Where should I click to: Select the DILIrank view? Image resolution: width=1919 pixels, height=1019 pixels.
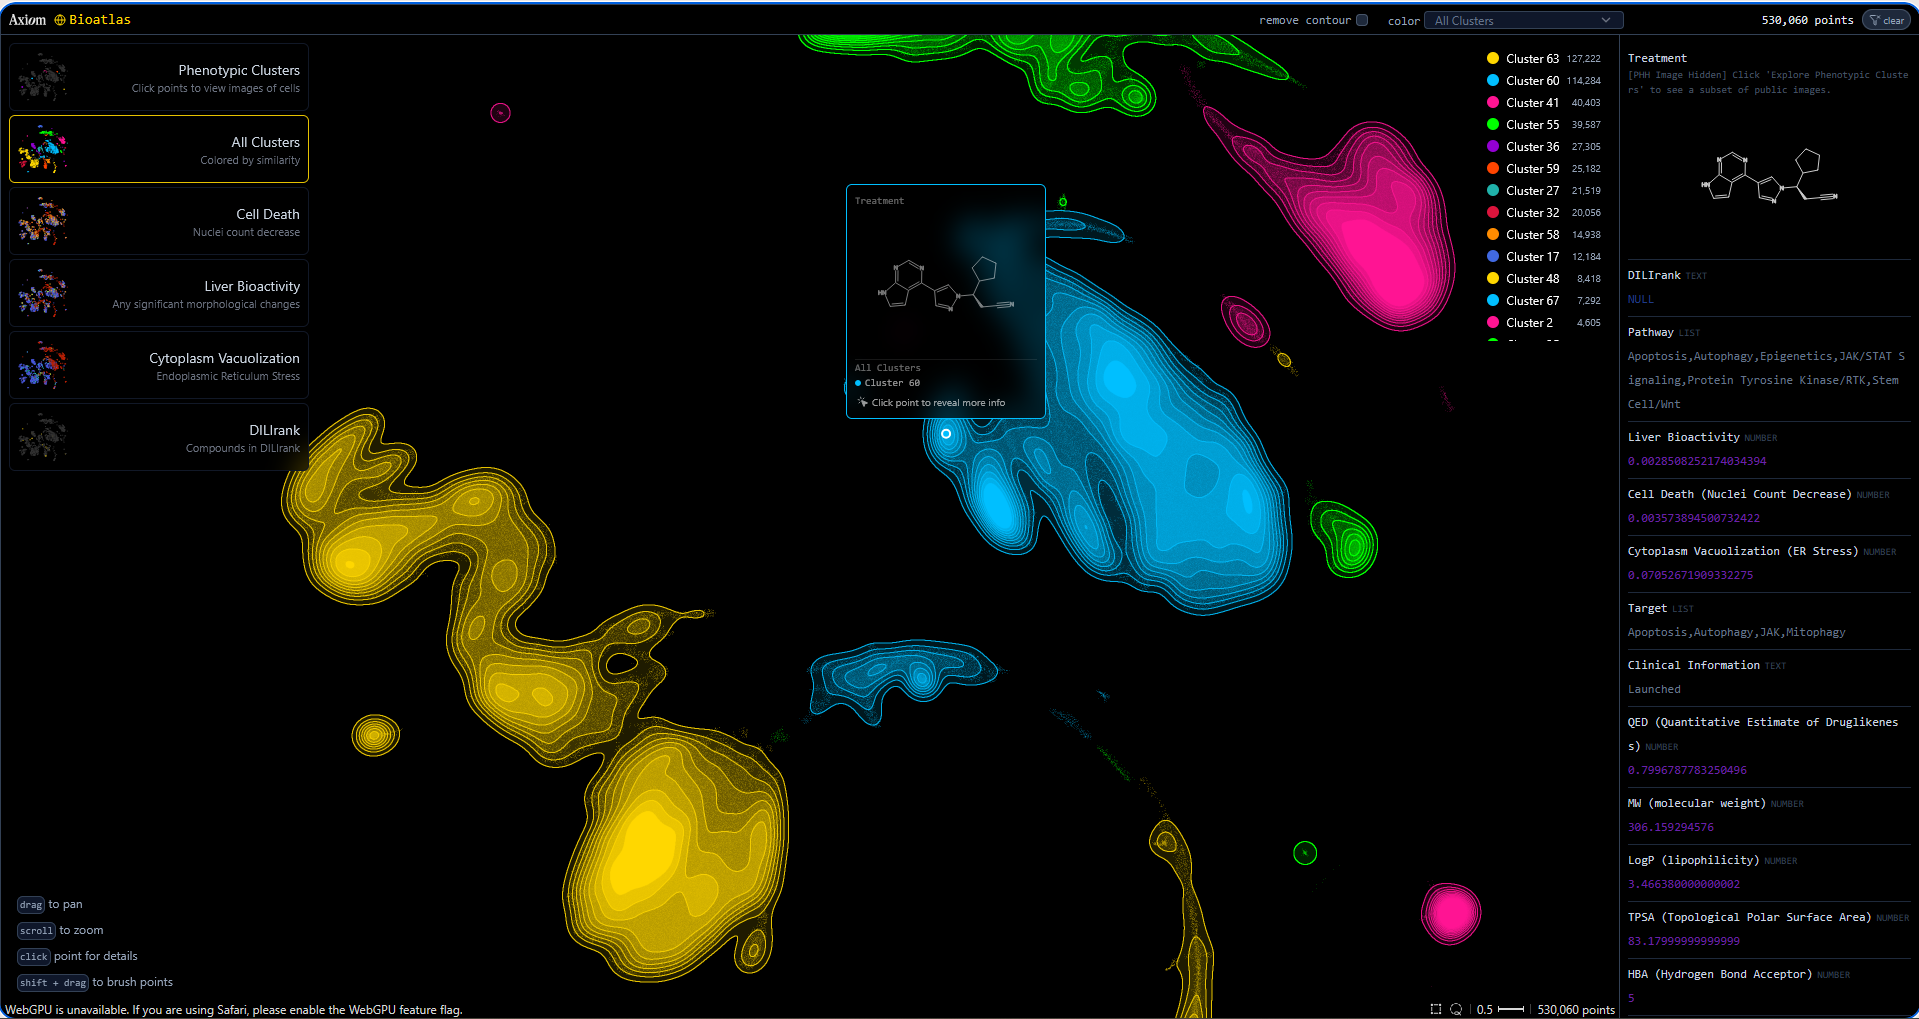159,437
